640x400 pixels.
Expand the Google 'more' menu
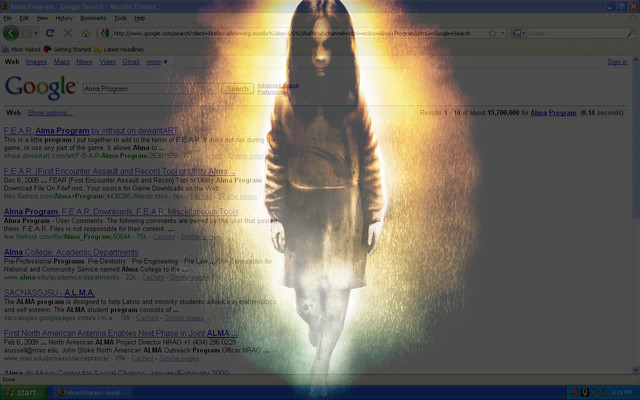click(157, 62)
